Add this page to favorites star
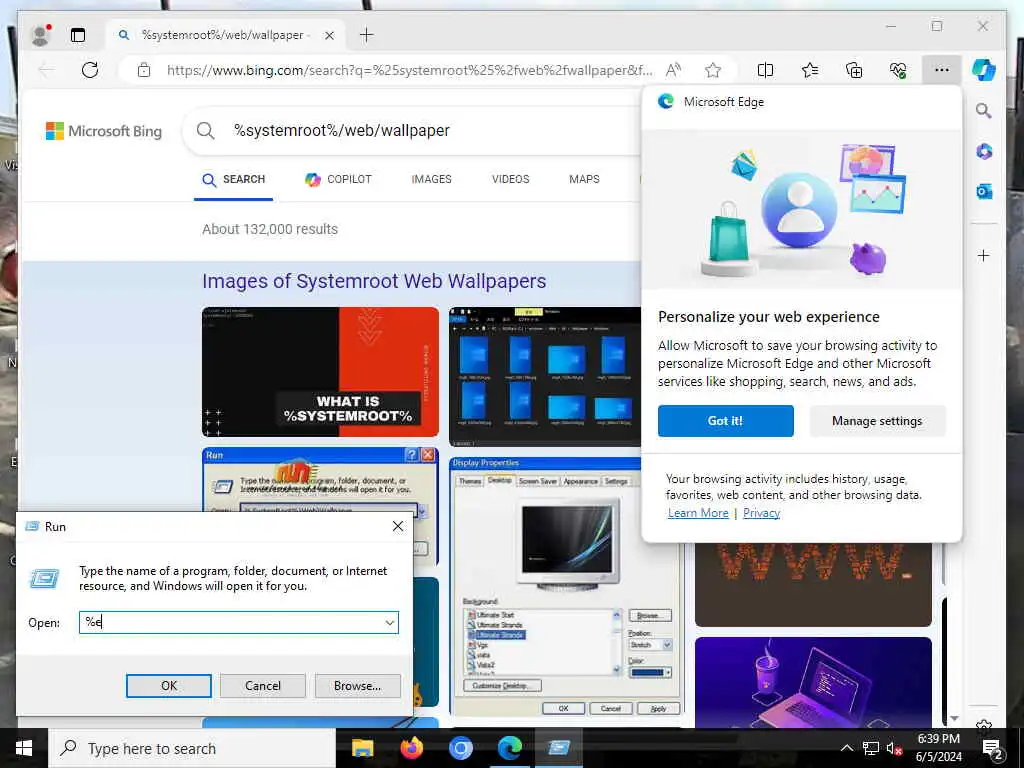 point(713,70)
